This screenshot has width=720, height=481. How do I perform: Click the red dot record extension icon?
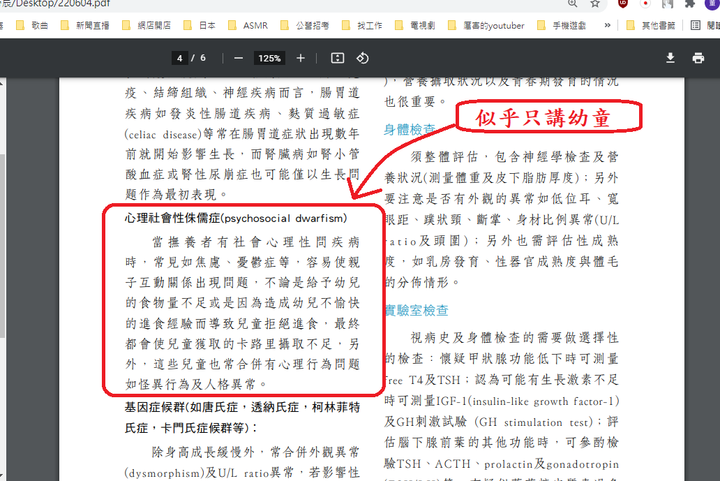645,4
